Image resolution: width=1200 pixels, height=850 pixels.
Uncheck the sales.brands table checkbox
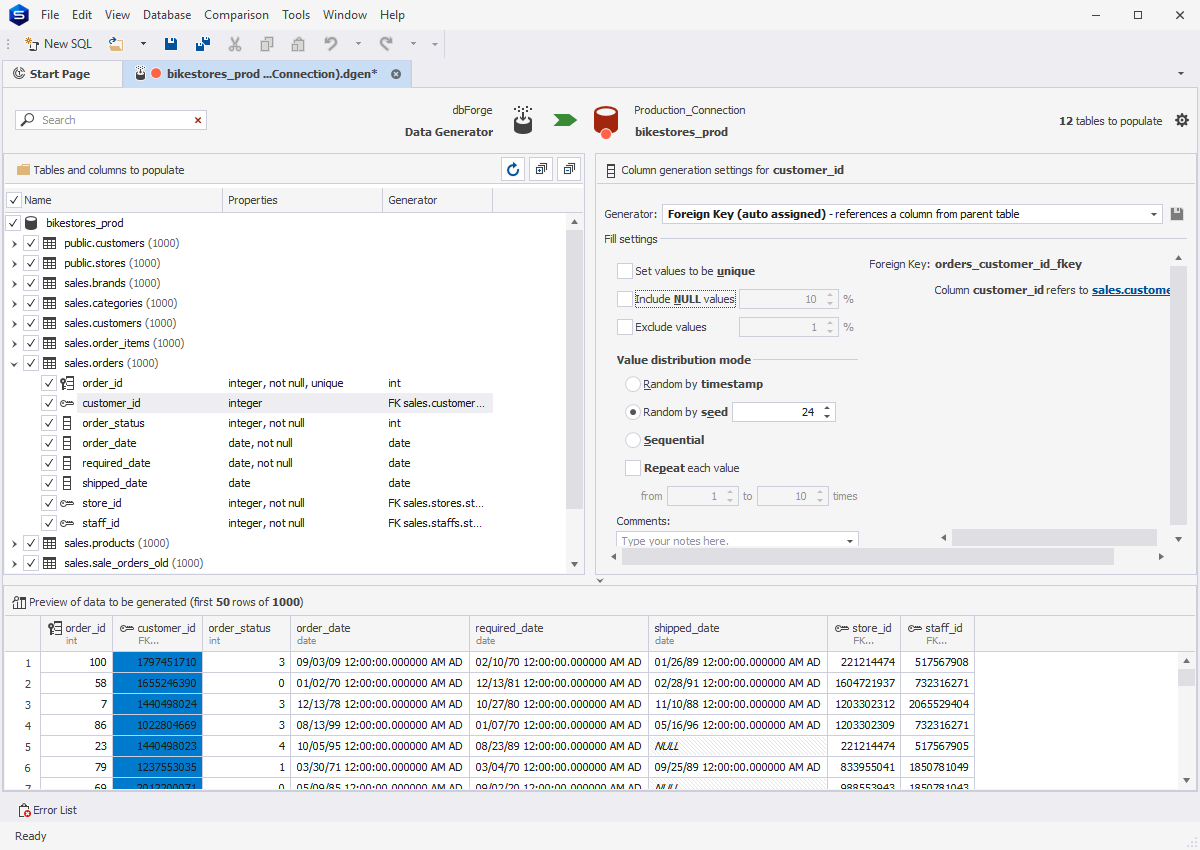31,283
